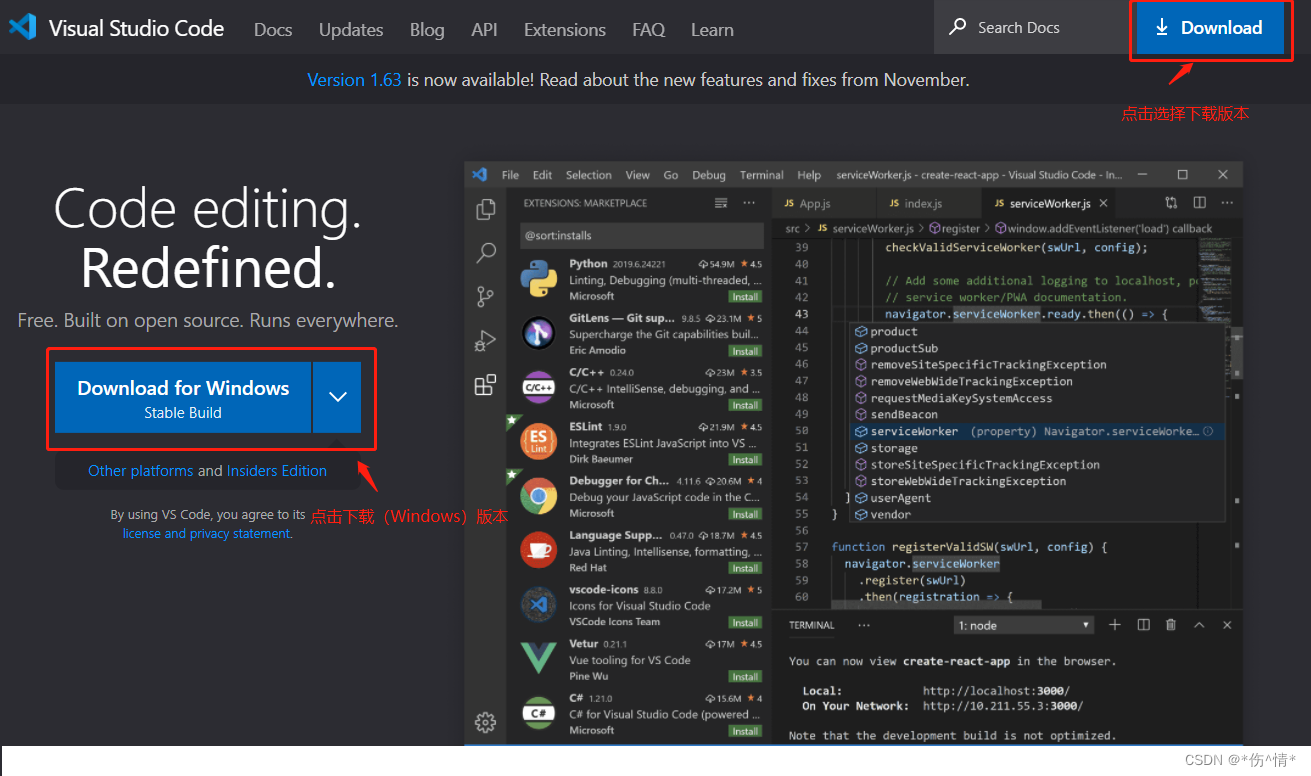This screenshot has width=1311, height=776.
Task: Open the Selection menu in the editor
Action: [x=588, y=175]
